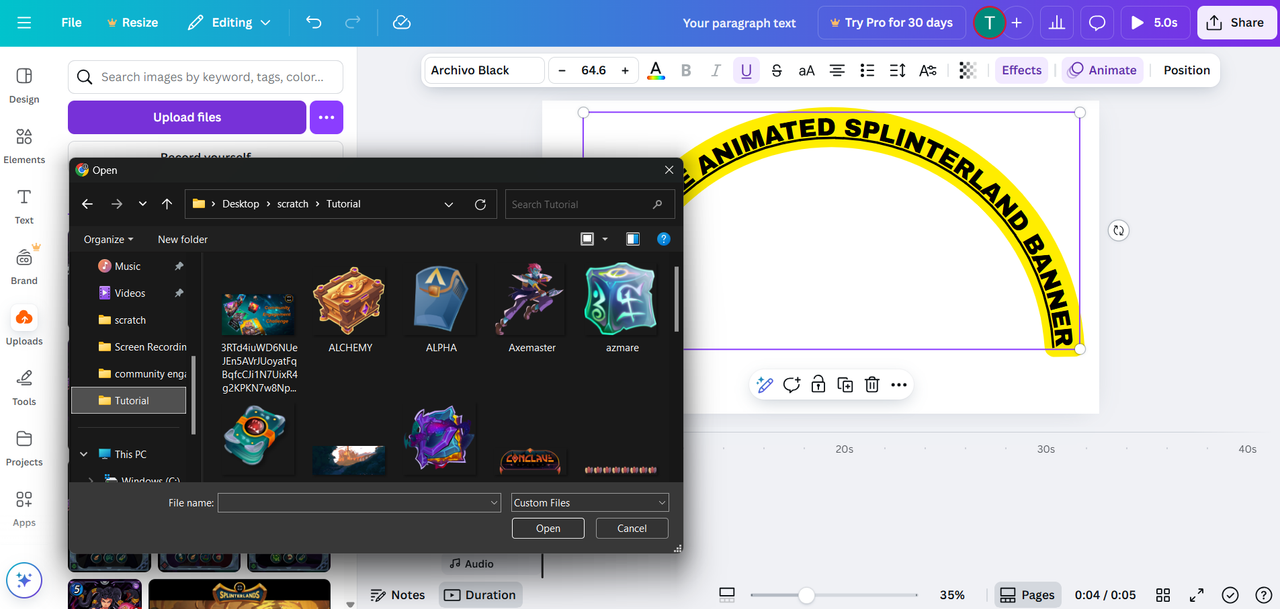Click the text color icon

pyautogui.click(x=656, y=70)
